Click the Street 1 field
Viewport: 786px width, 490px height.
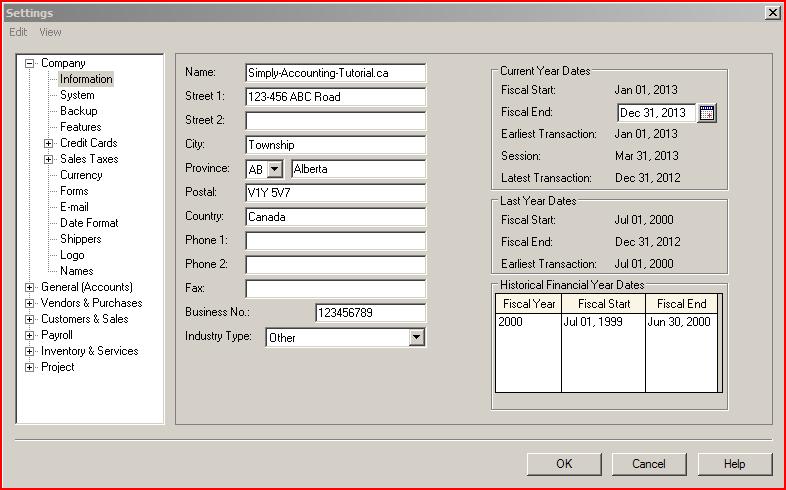(335, 97)
